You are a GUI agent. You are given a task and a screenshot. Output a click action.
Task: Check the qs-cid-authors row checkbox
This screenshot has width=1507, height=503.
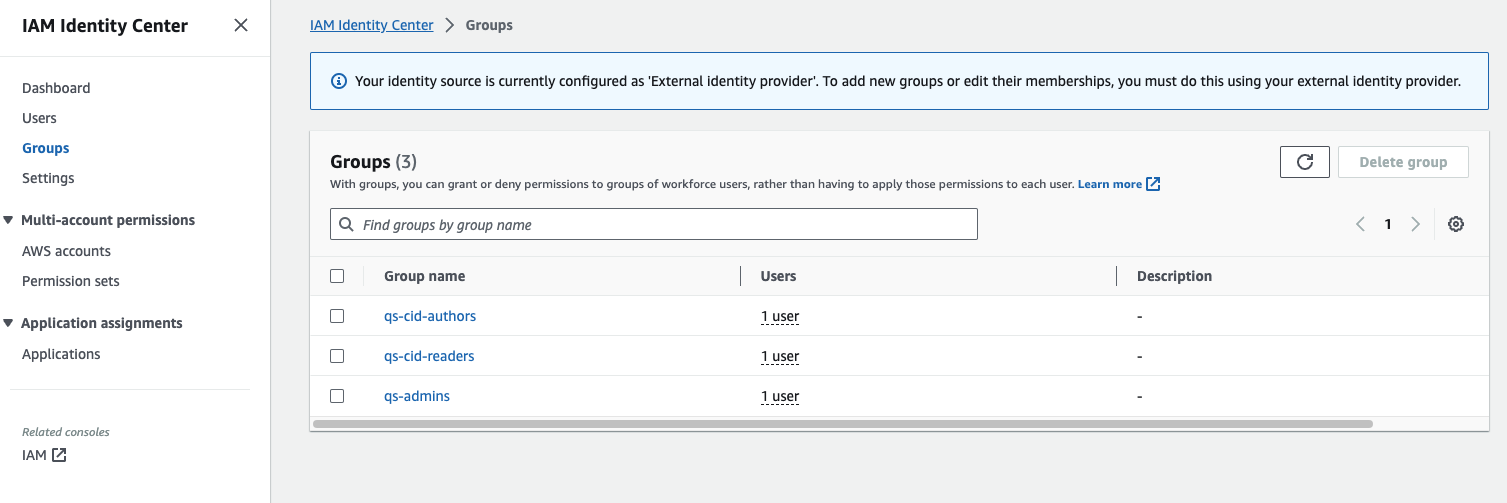pos(337,316)
